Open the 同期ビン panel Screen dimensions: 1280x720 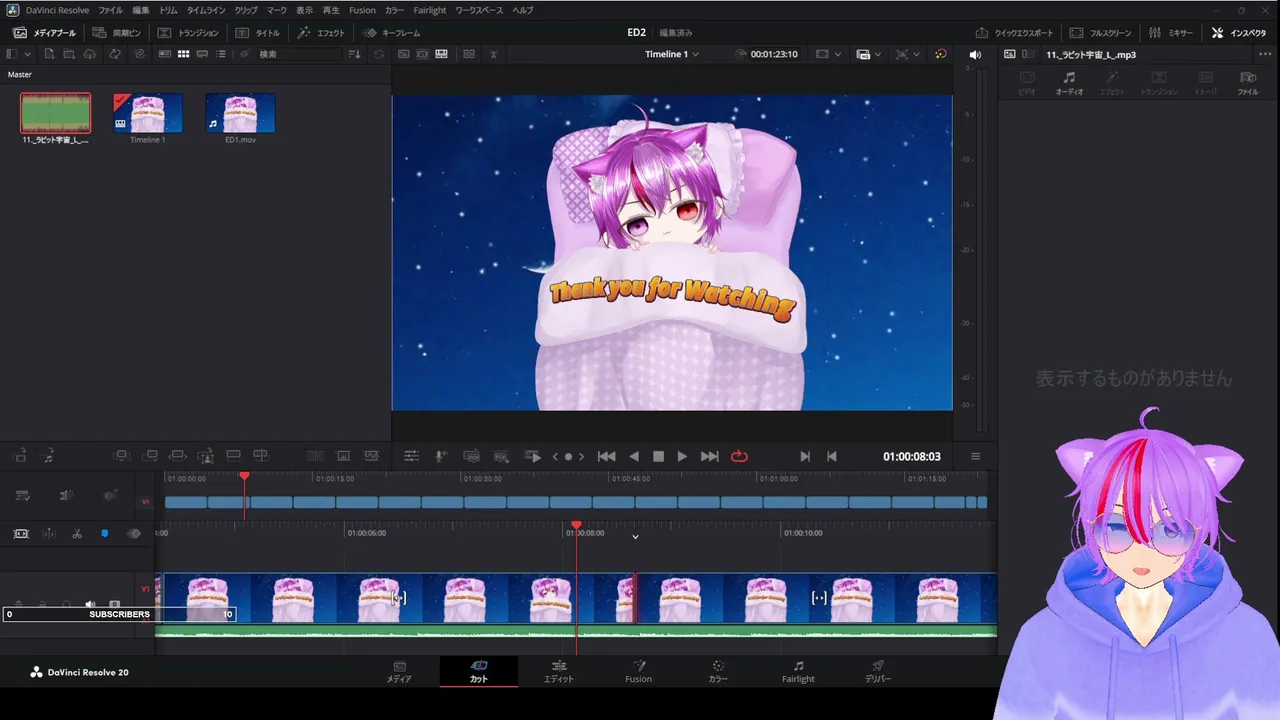tap(116, 33)
